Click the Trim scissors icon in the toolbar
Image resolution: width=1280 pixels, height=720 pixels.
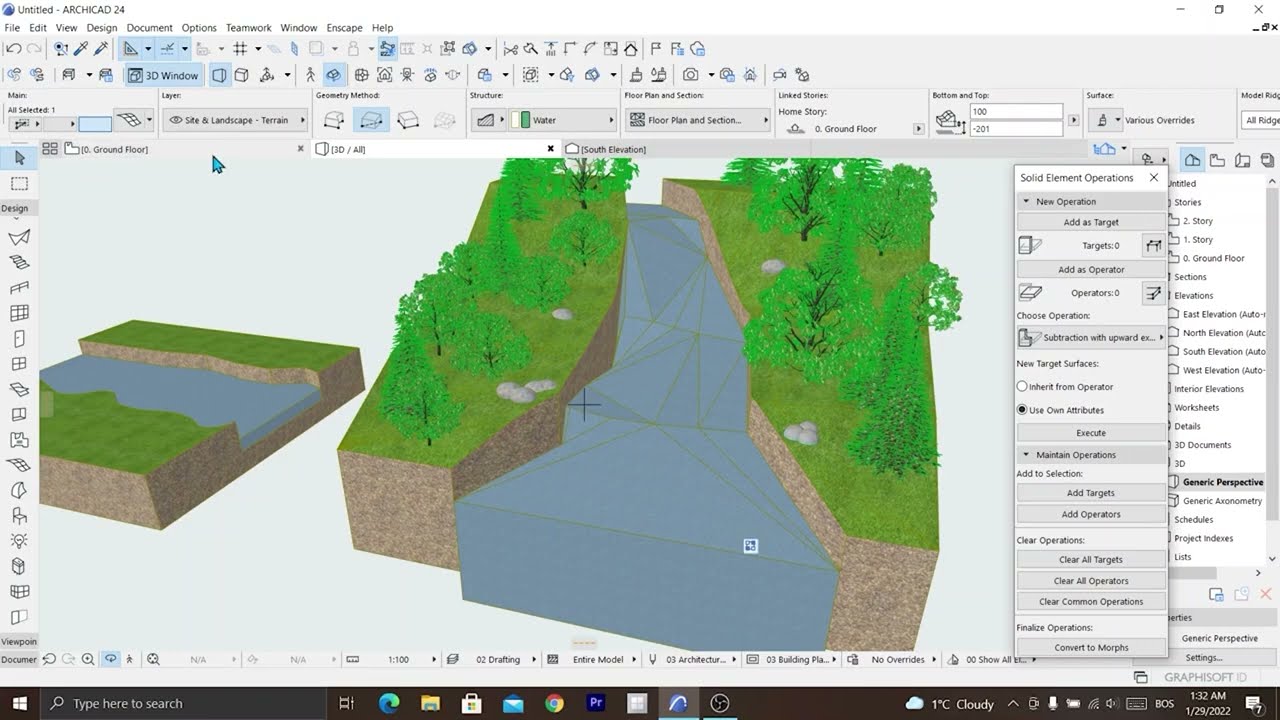pyautogui.click(x=511, y=48)
